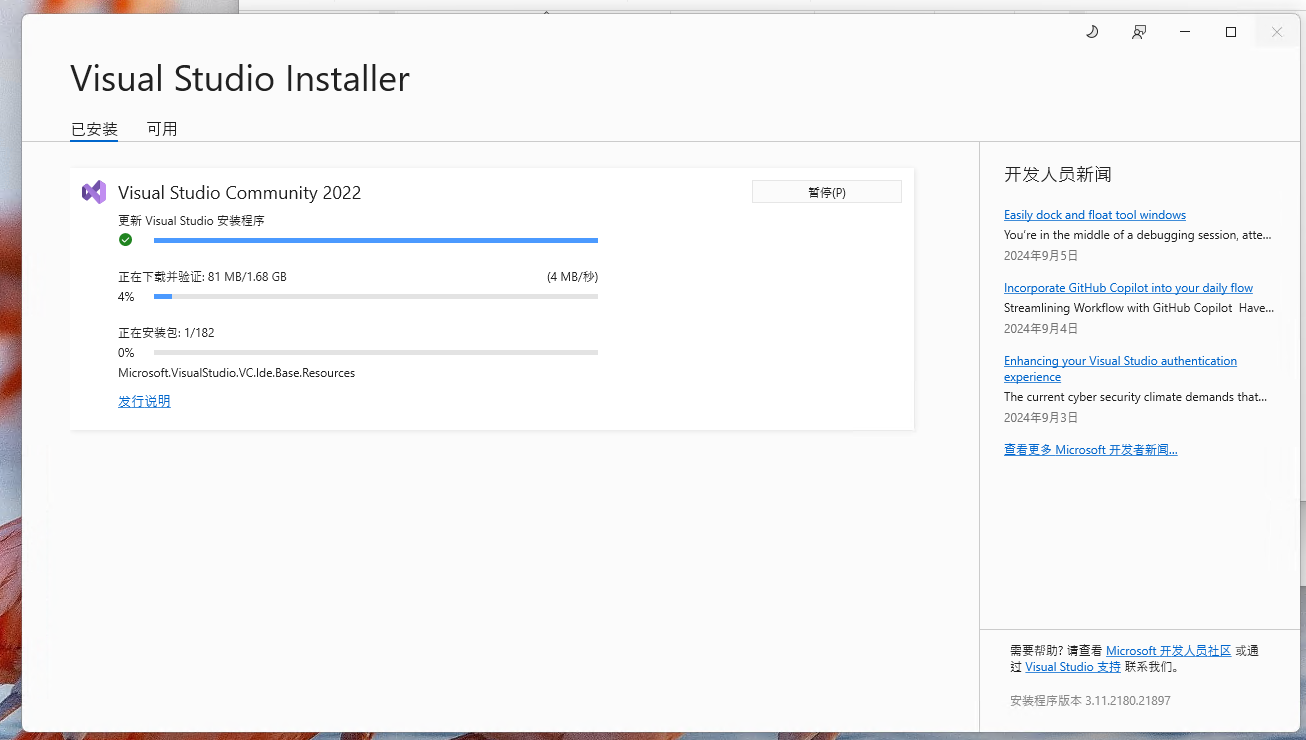This screenshot has width=1306, height=740.
Task: Open the 发行说明 release notes link
Action: [x=144, y=401]
